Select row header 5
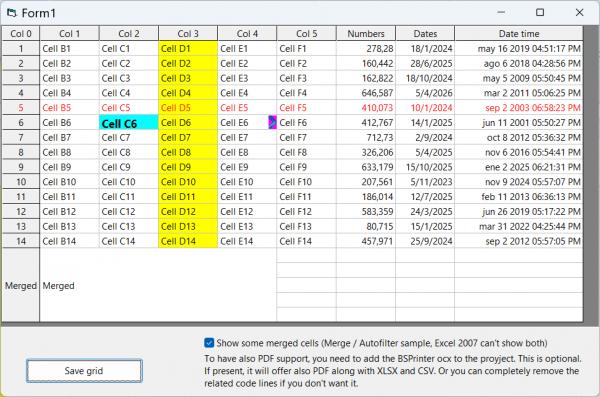The height and width of the screenshot is (397, 600). point(21,108)
